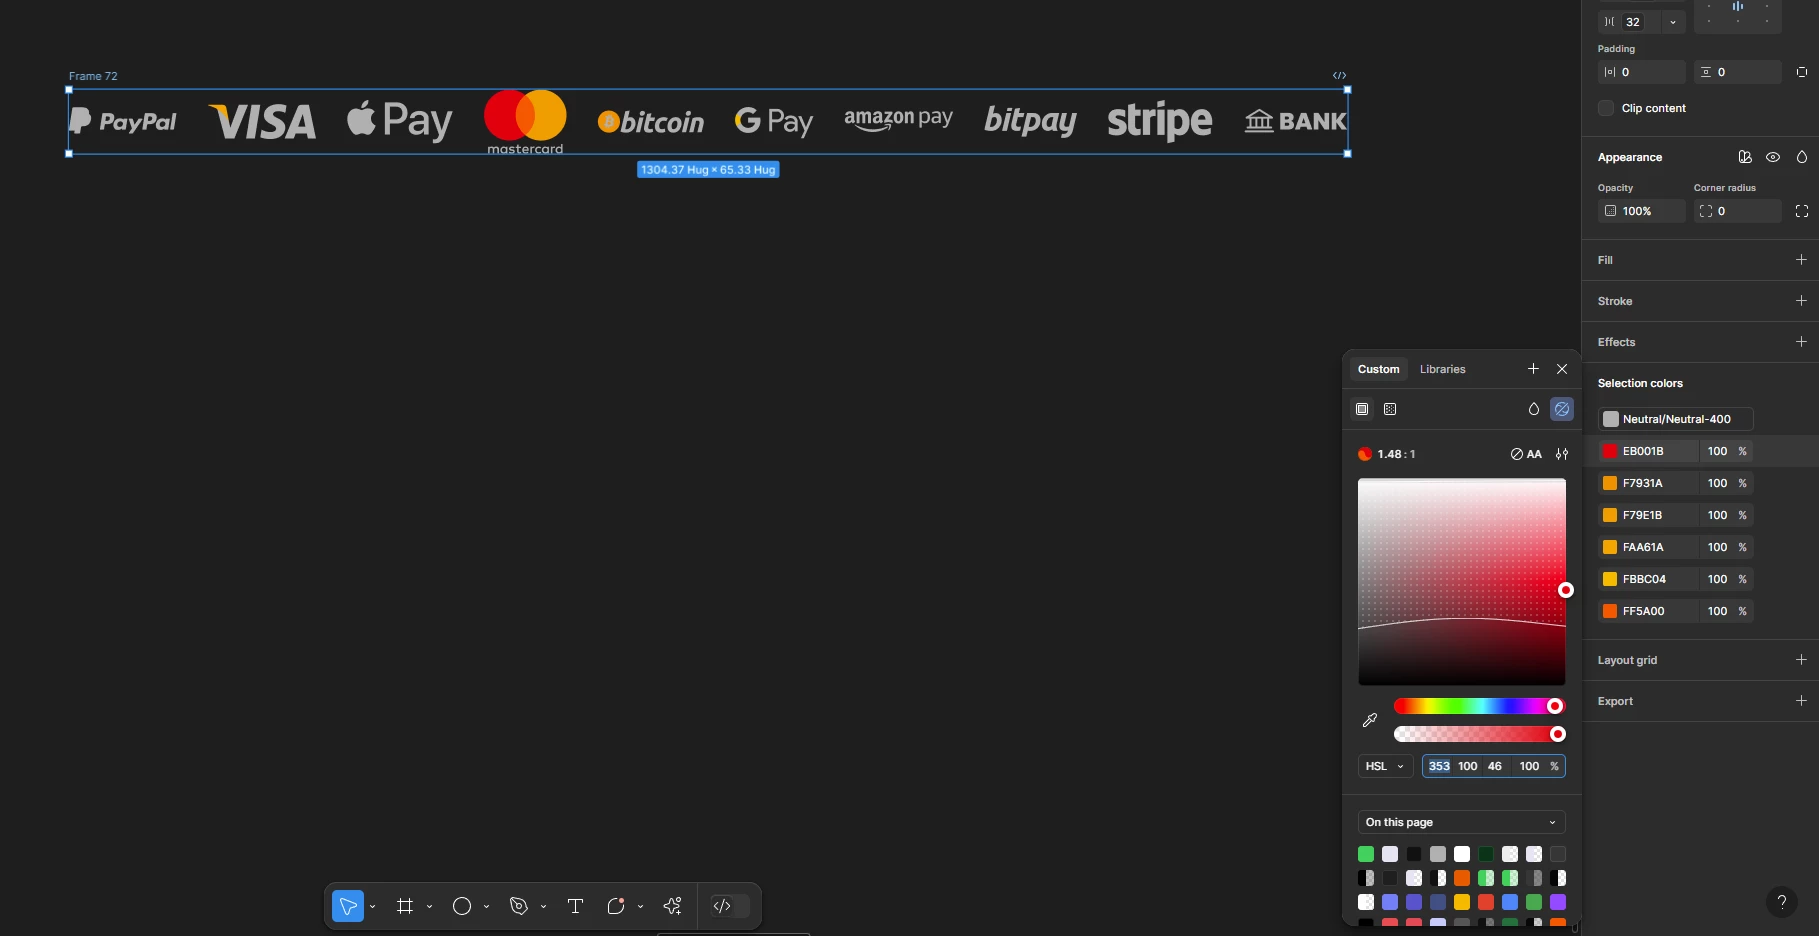Open individual padding settings icon
The height and width of the screenshot is (936, 1819).
pos(1802,72)
